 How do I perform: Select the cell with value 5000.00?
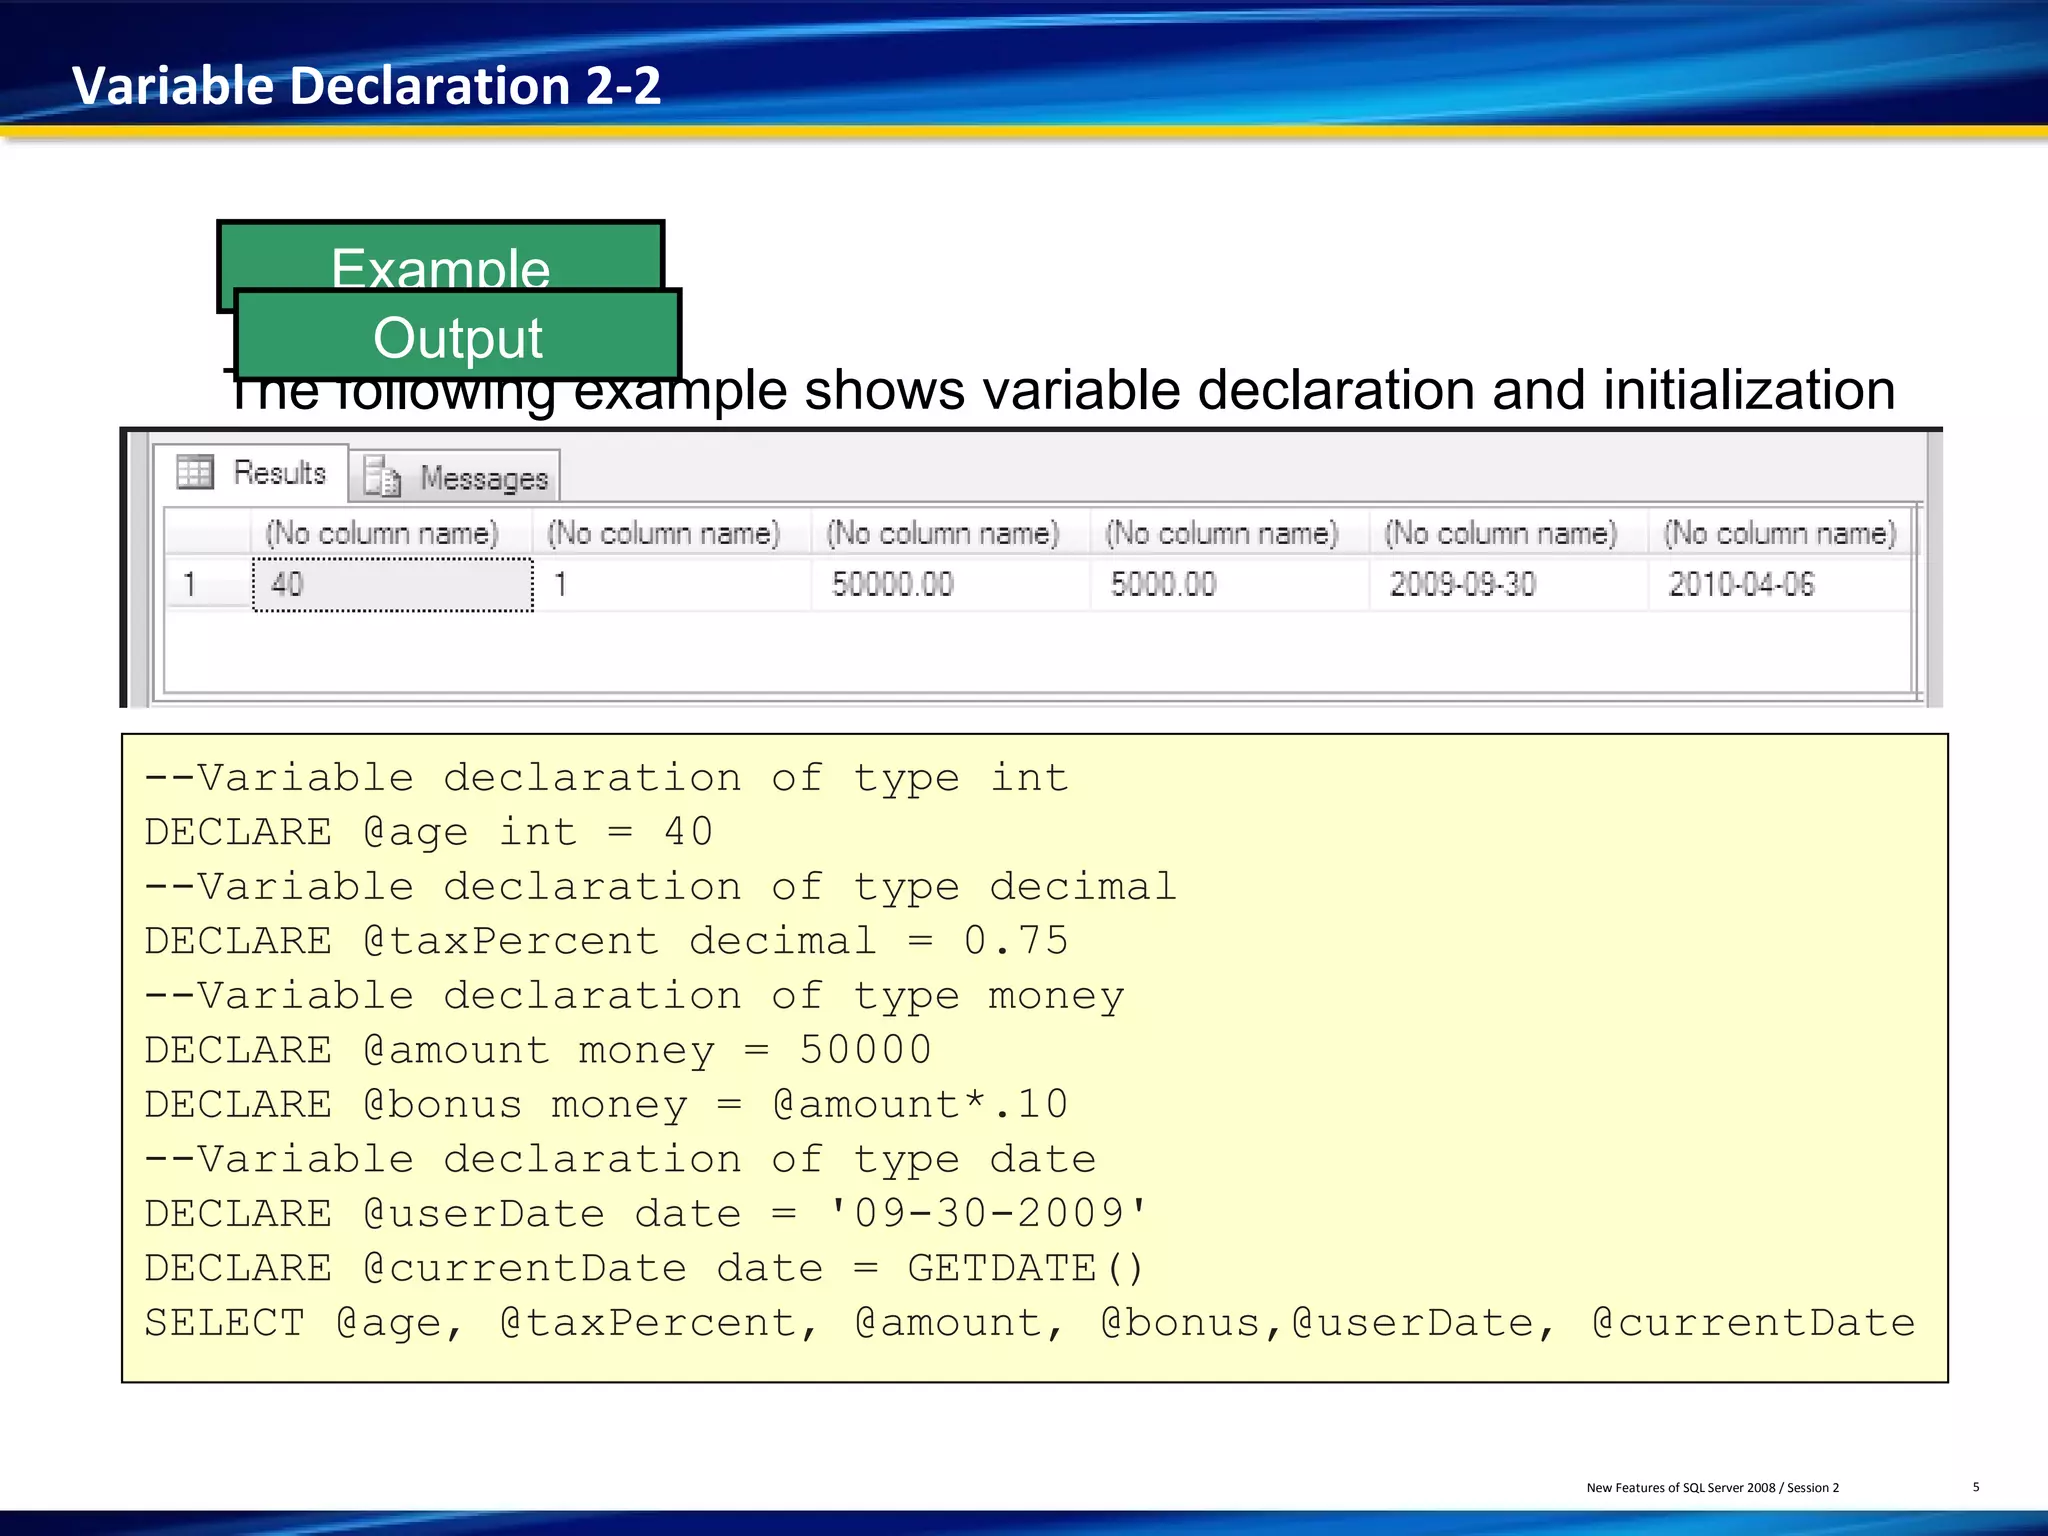(1229, 584)
